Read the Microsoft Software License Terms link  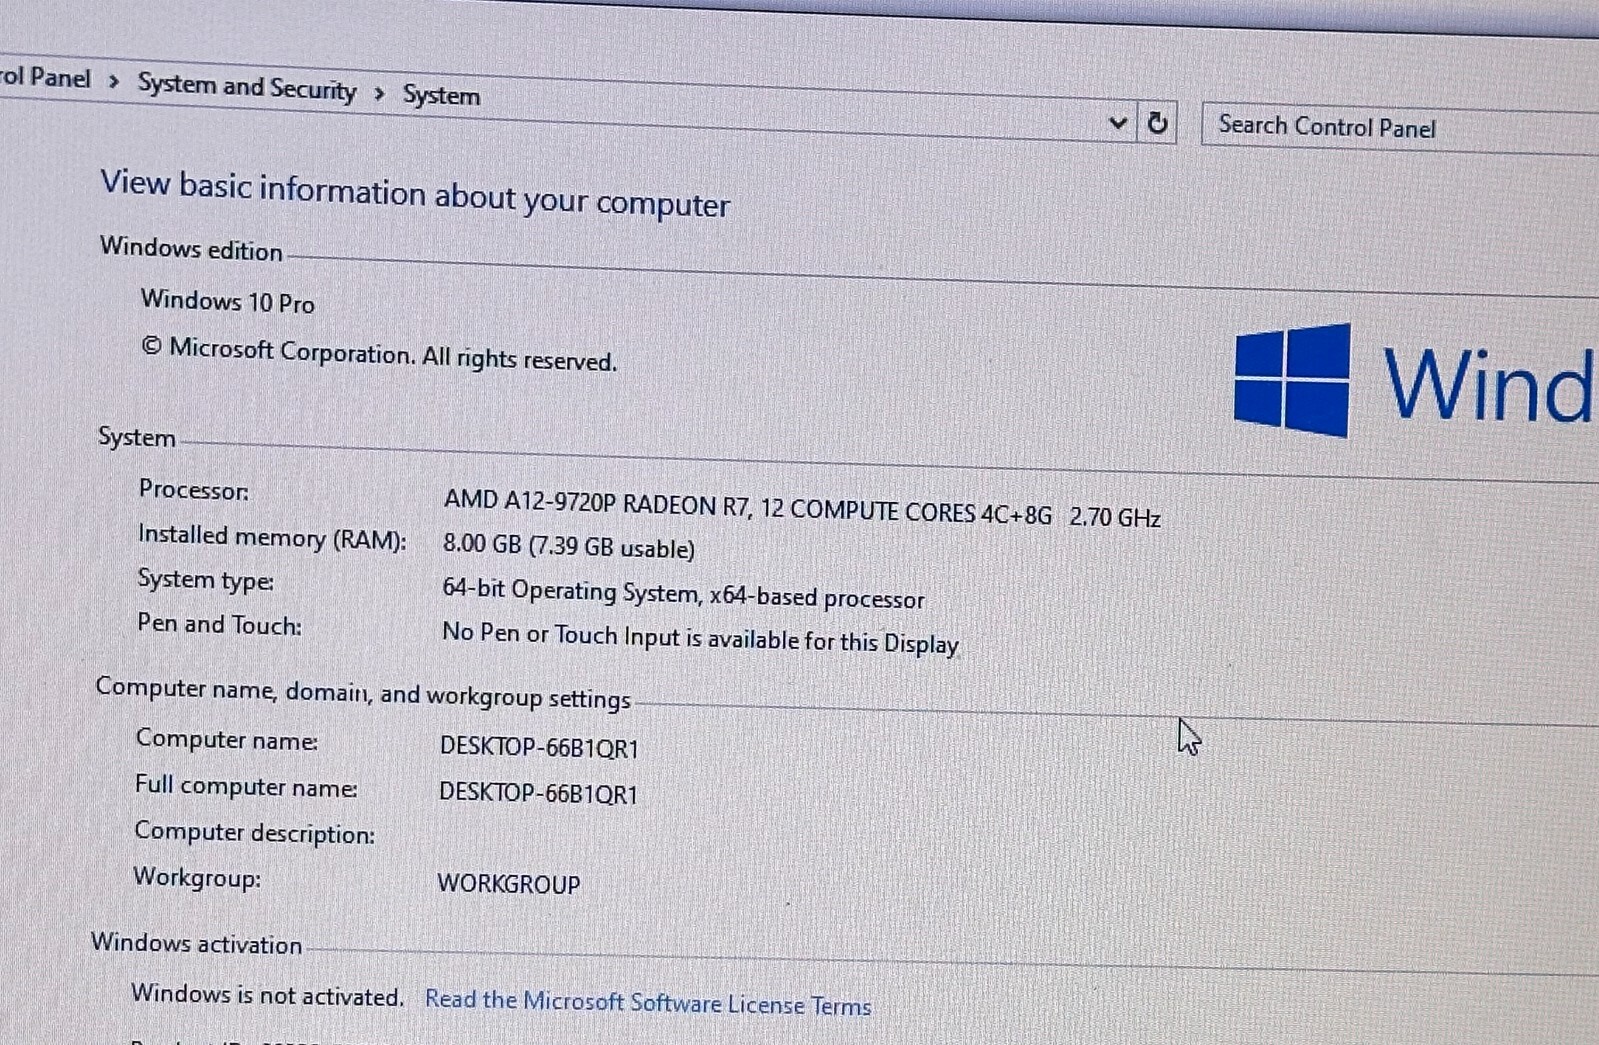point(648,1002)
